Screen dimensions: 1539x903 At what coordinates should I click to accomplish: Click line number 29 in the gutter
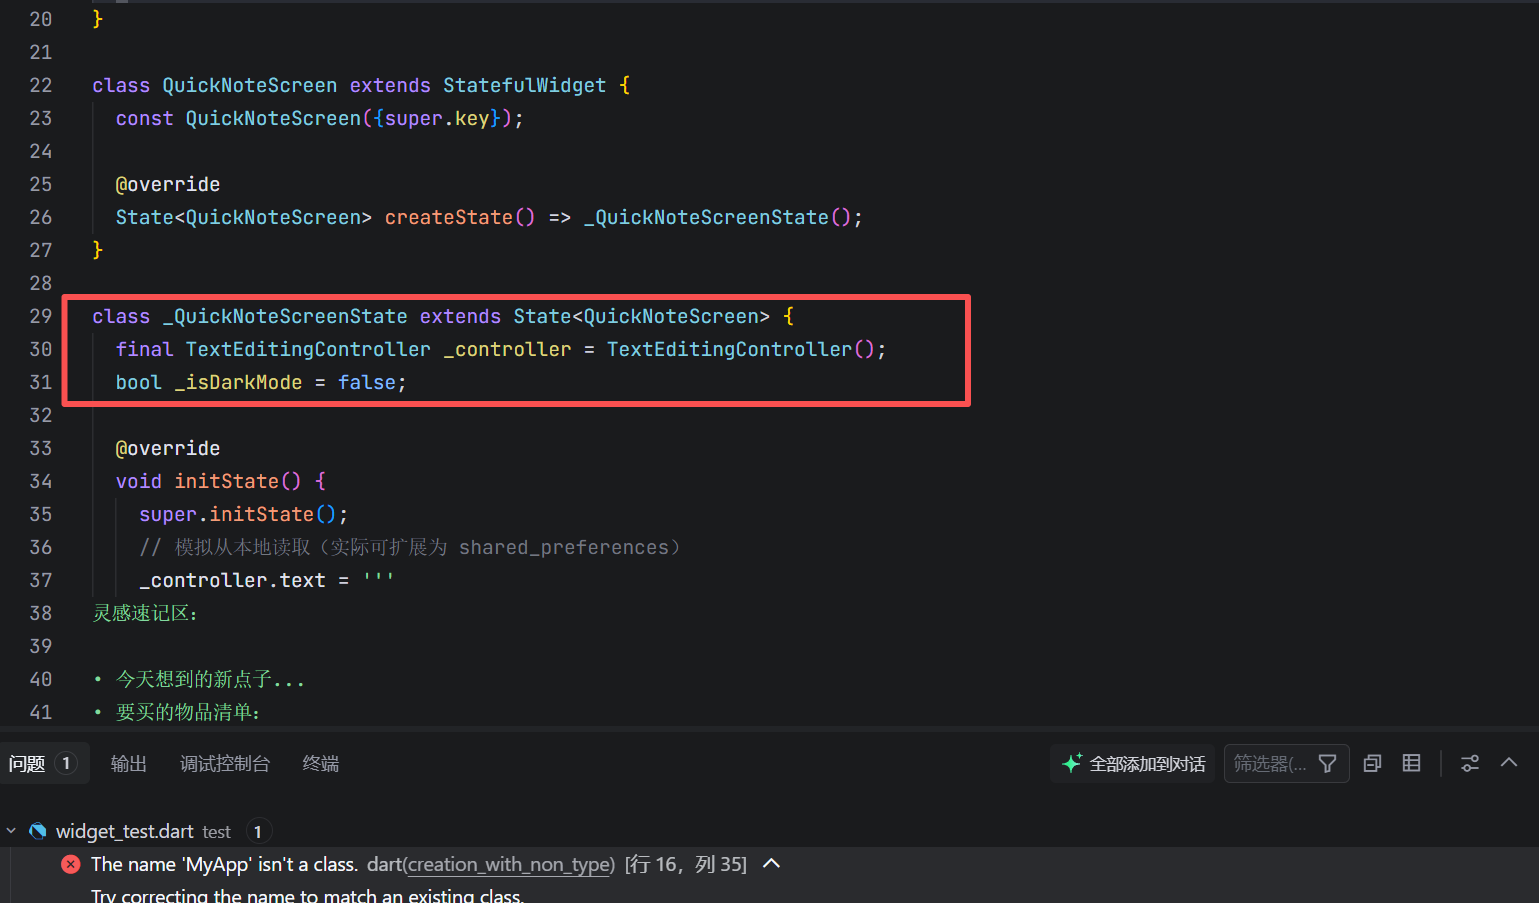[x=40, y=316]
